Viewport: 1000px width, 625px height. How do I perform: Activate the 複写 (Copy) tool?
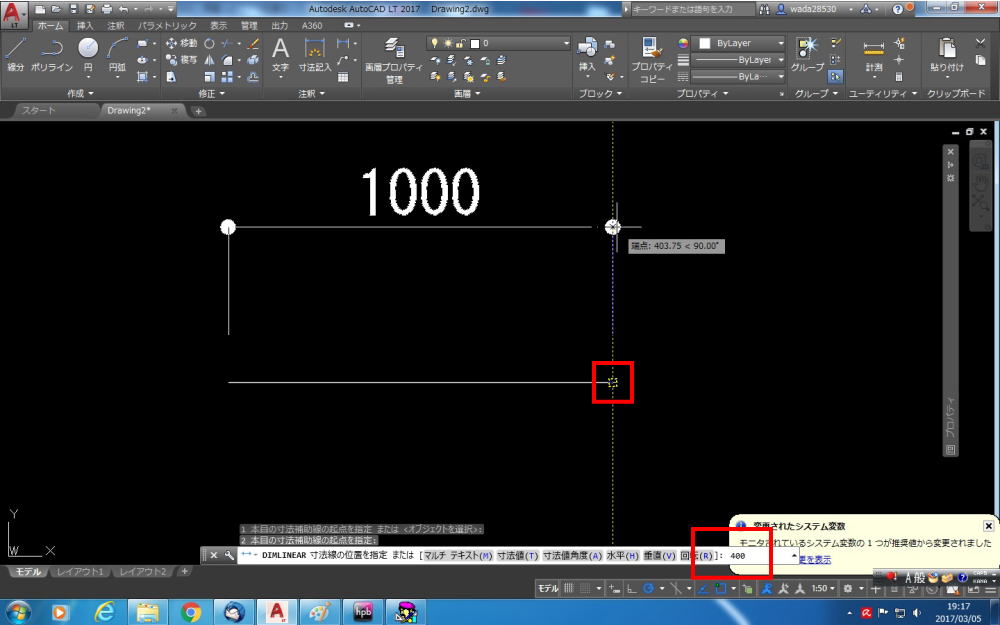pos(182,60)
